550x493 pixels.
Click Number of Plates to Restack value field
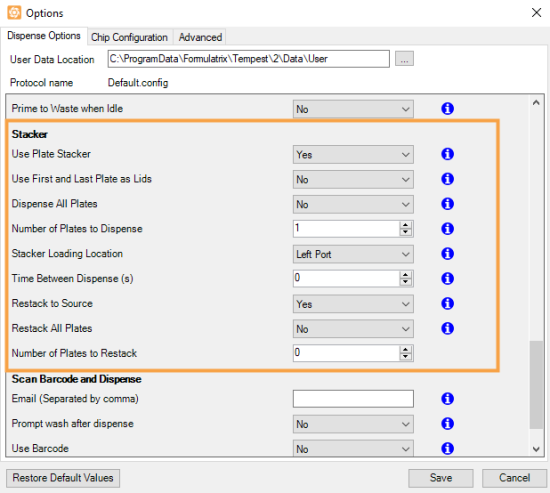(347, 353)
